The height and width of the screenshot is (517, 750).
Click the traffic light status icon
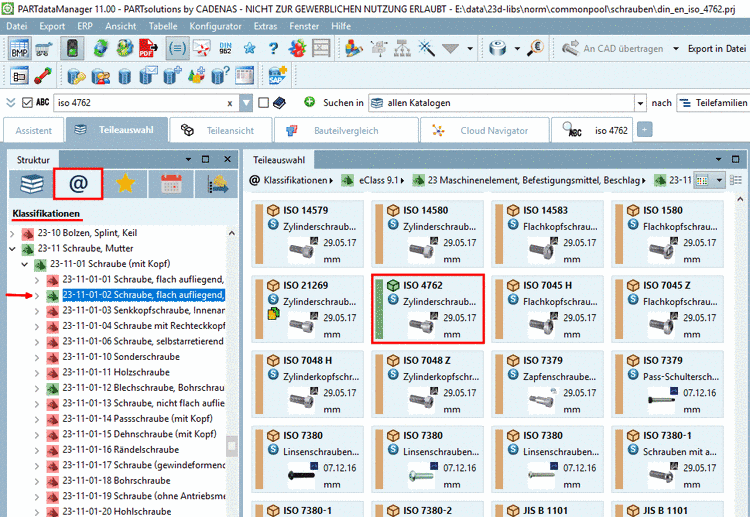tap(72, 49)
